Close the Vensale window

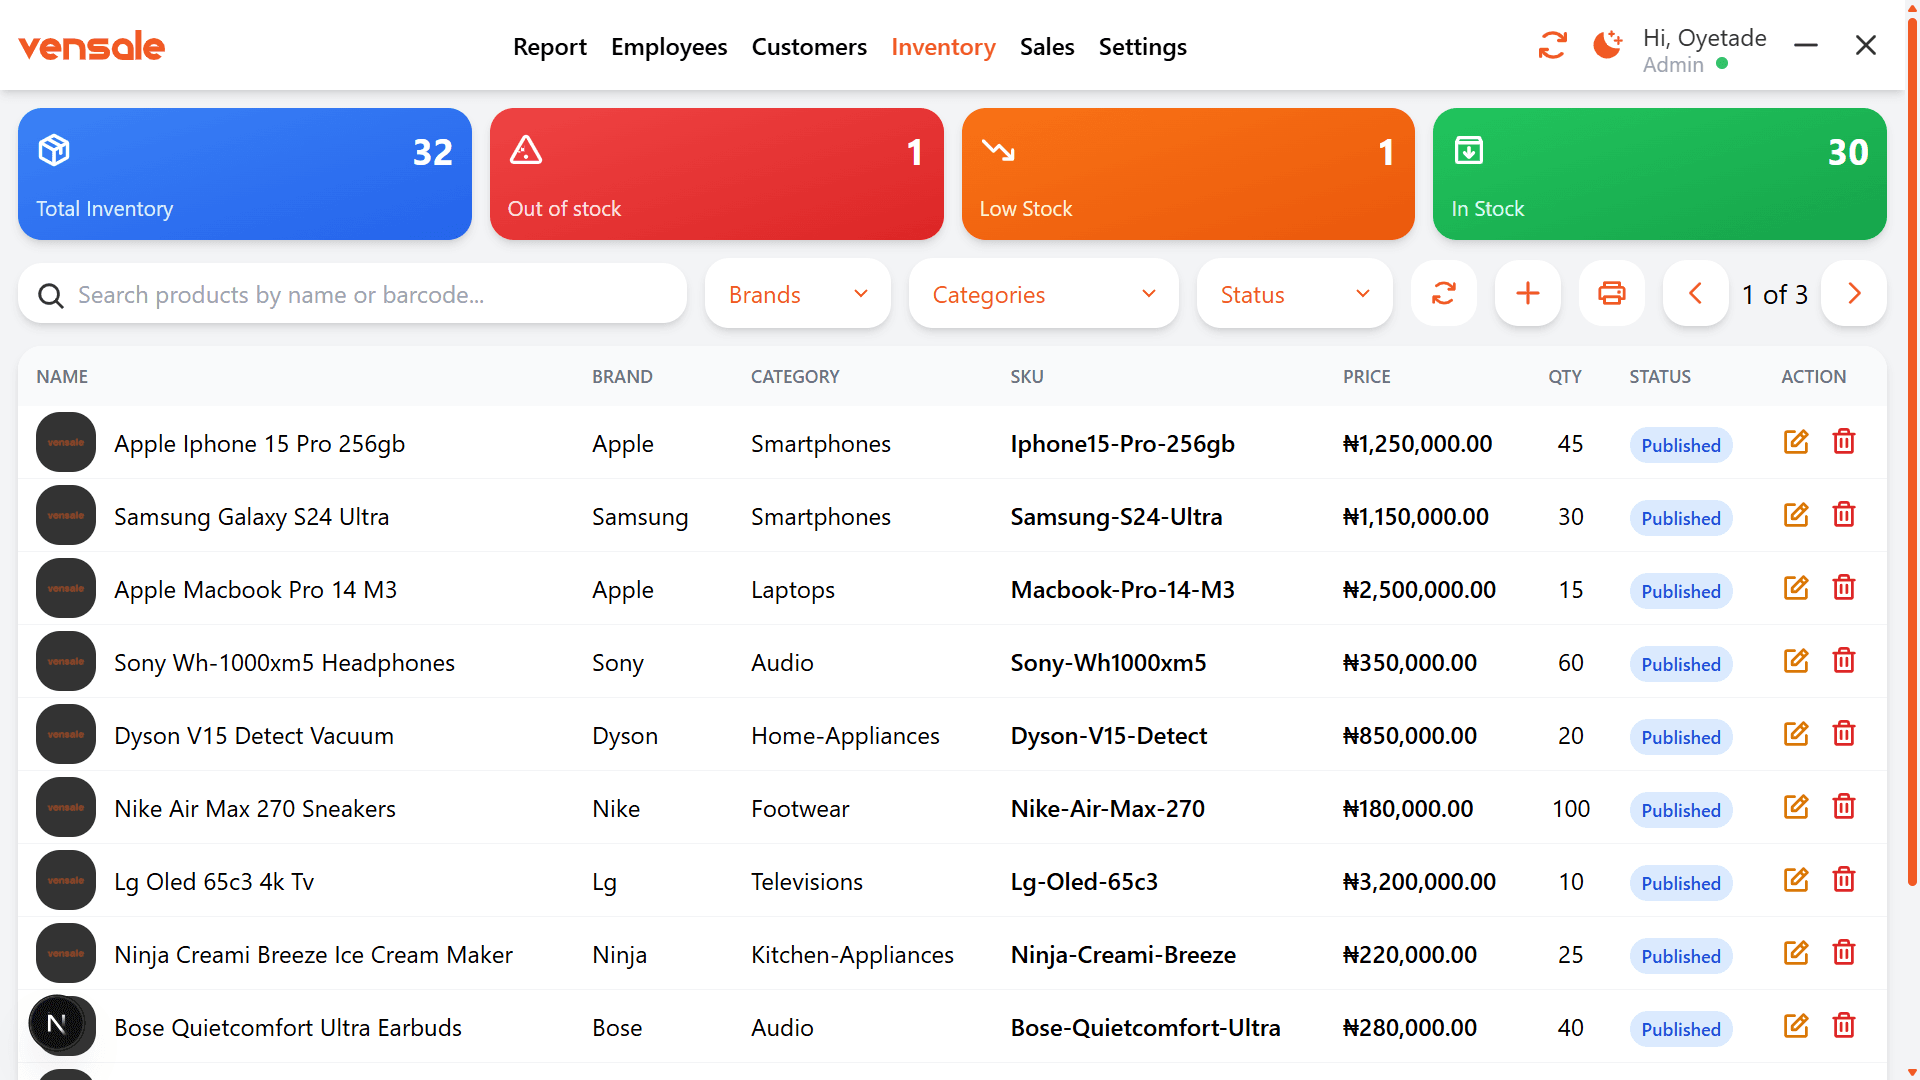coord(1865,45)
